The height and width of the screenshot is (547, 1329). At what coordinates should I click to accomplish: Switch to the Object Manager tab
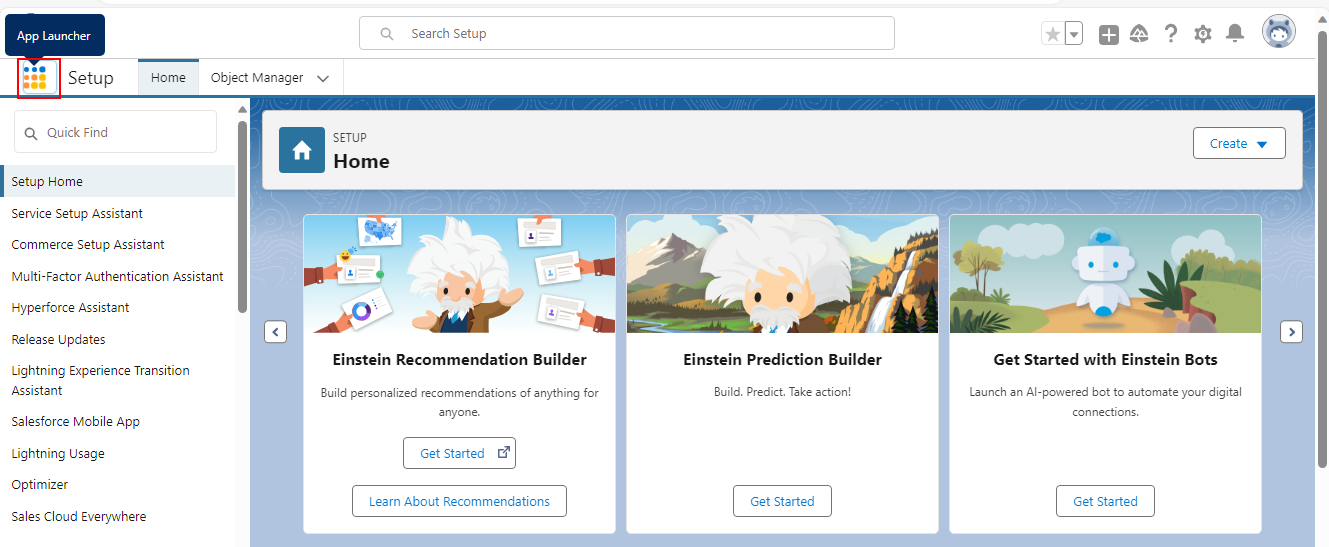coord(257,78)
